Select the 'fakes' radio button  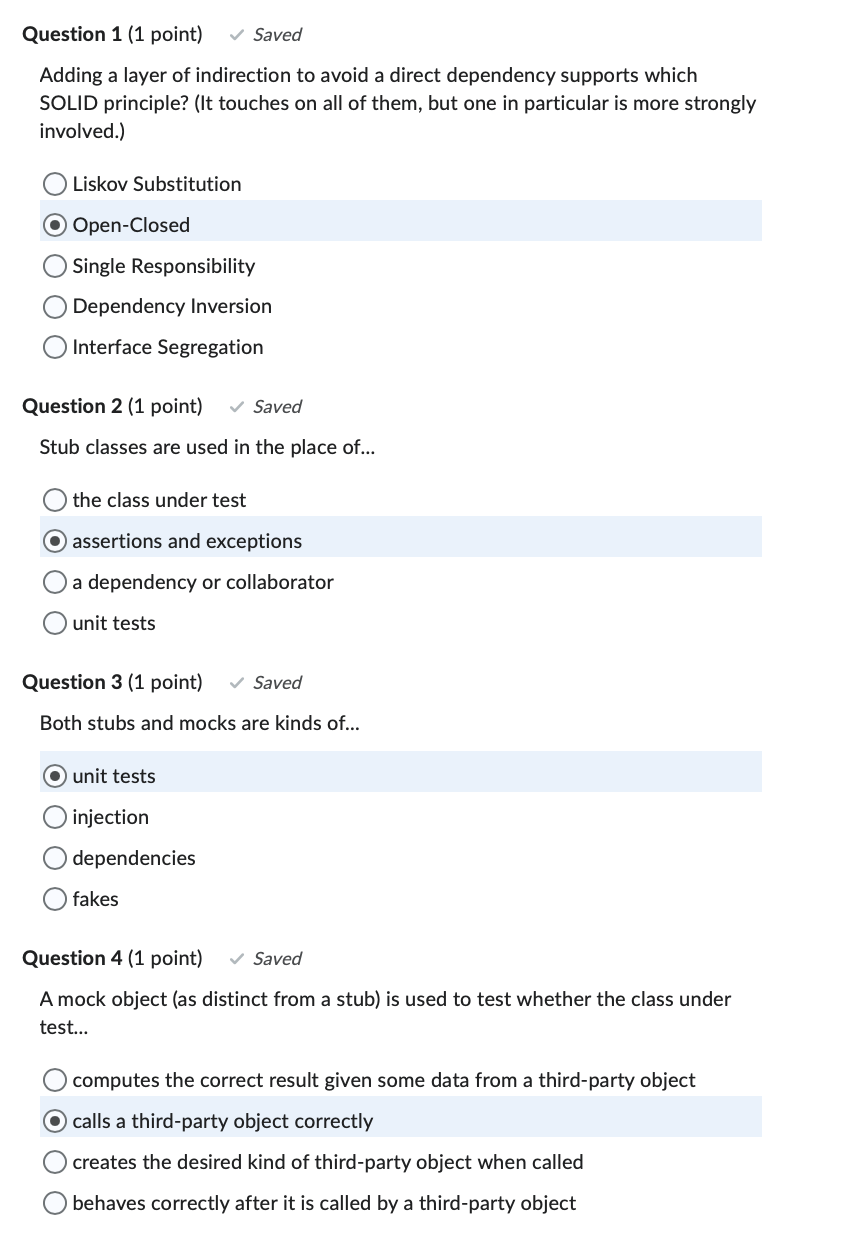point(55,898)
